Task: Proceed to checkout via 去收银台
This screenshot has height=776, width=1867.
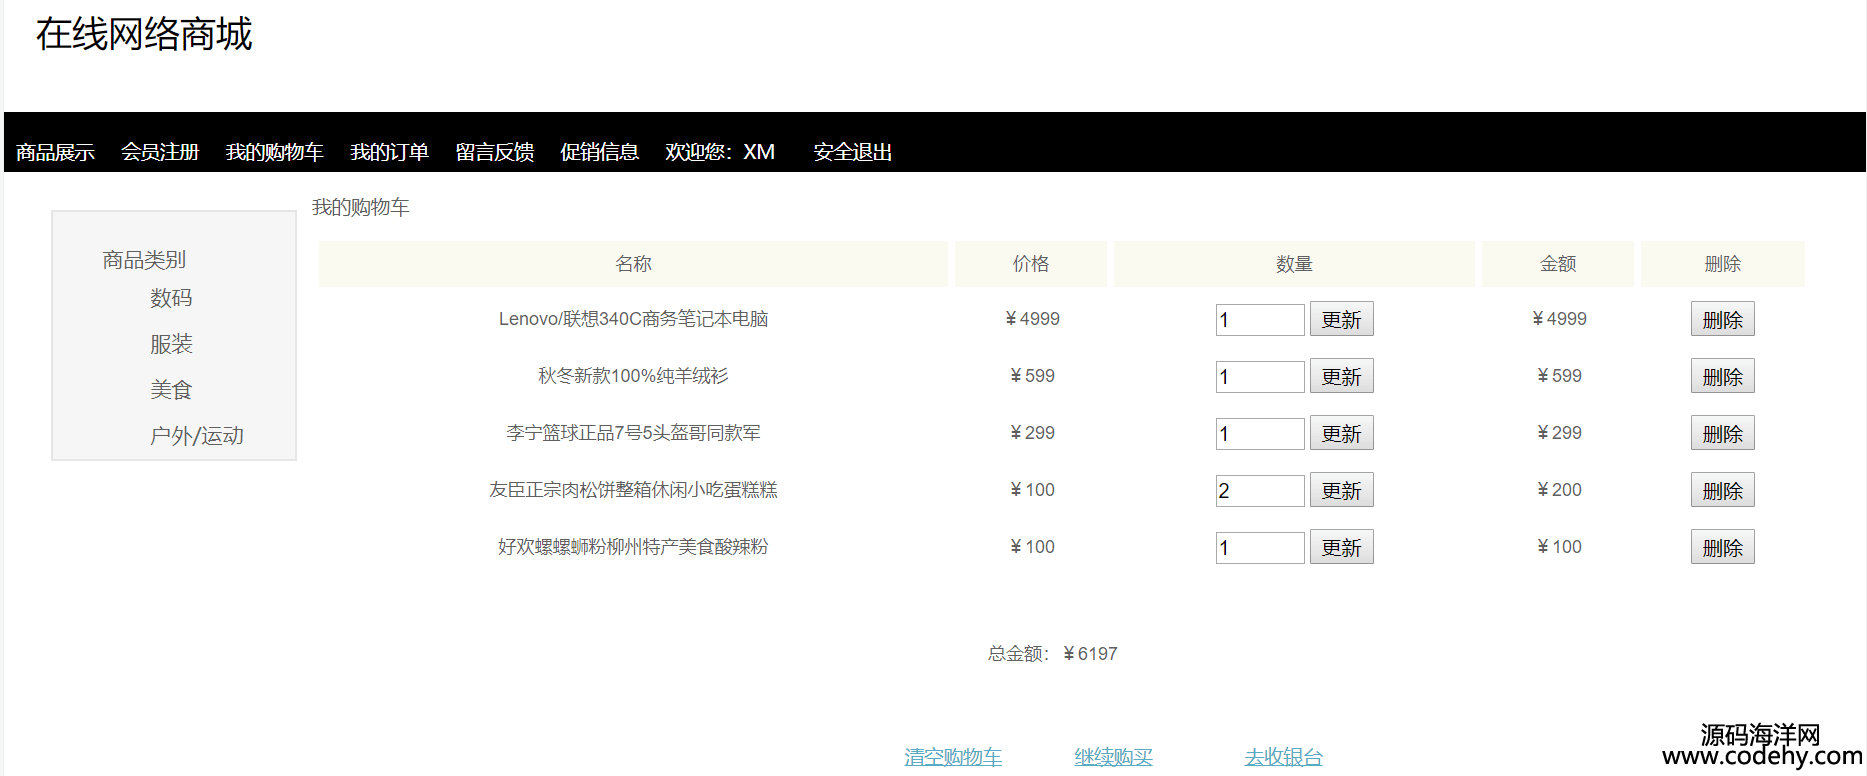Action: pyautogui.click(x=1283, y=757)
